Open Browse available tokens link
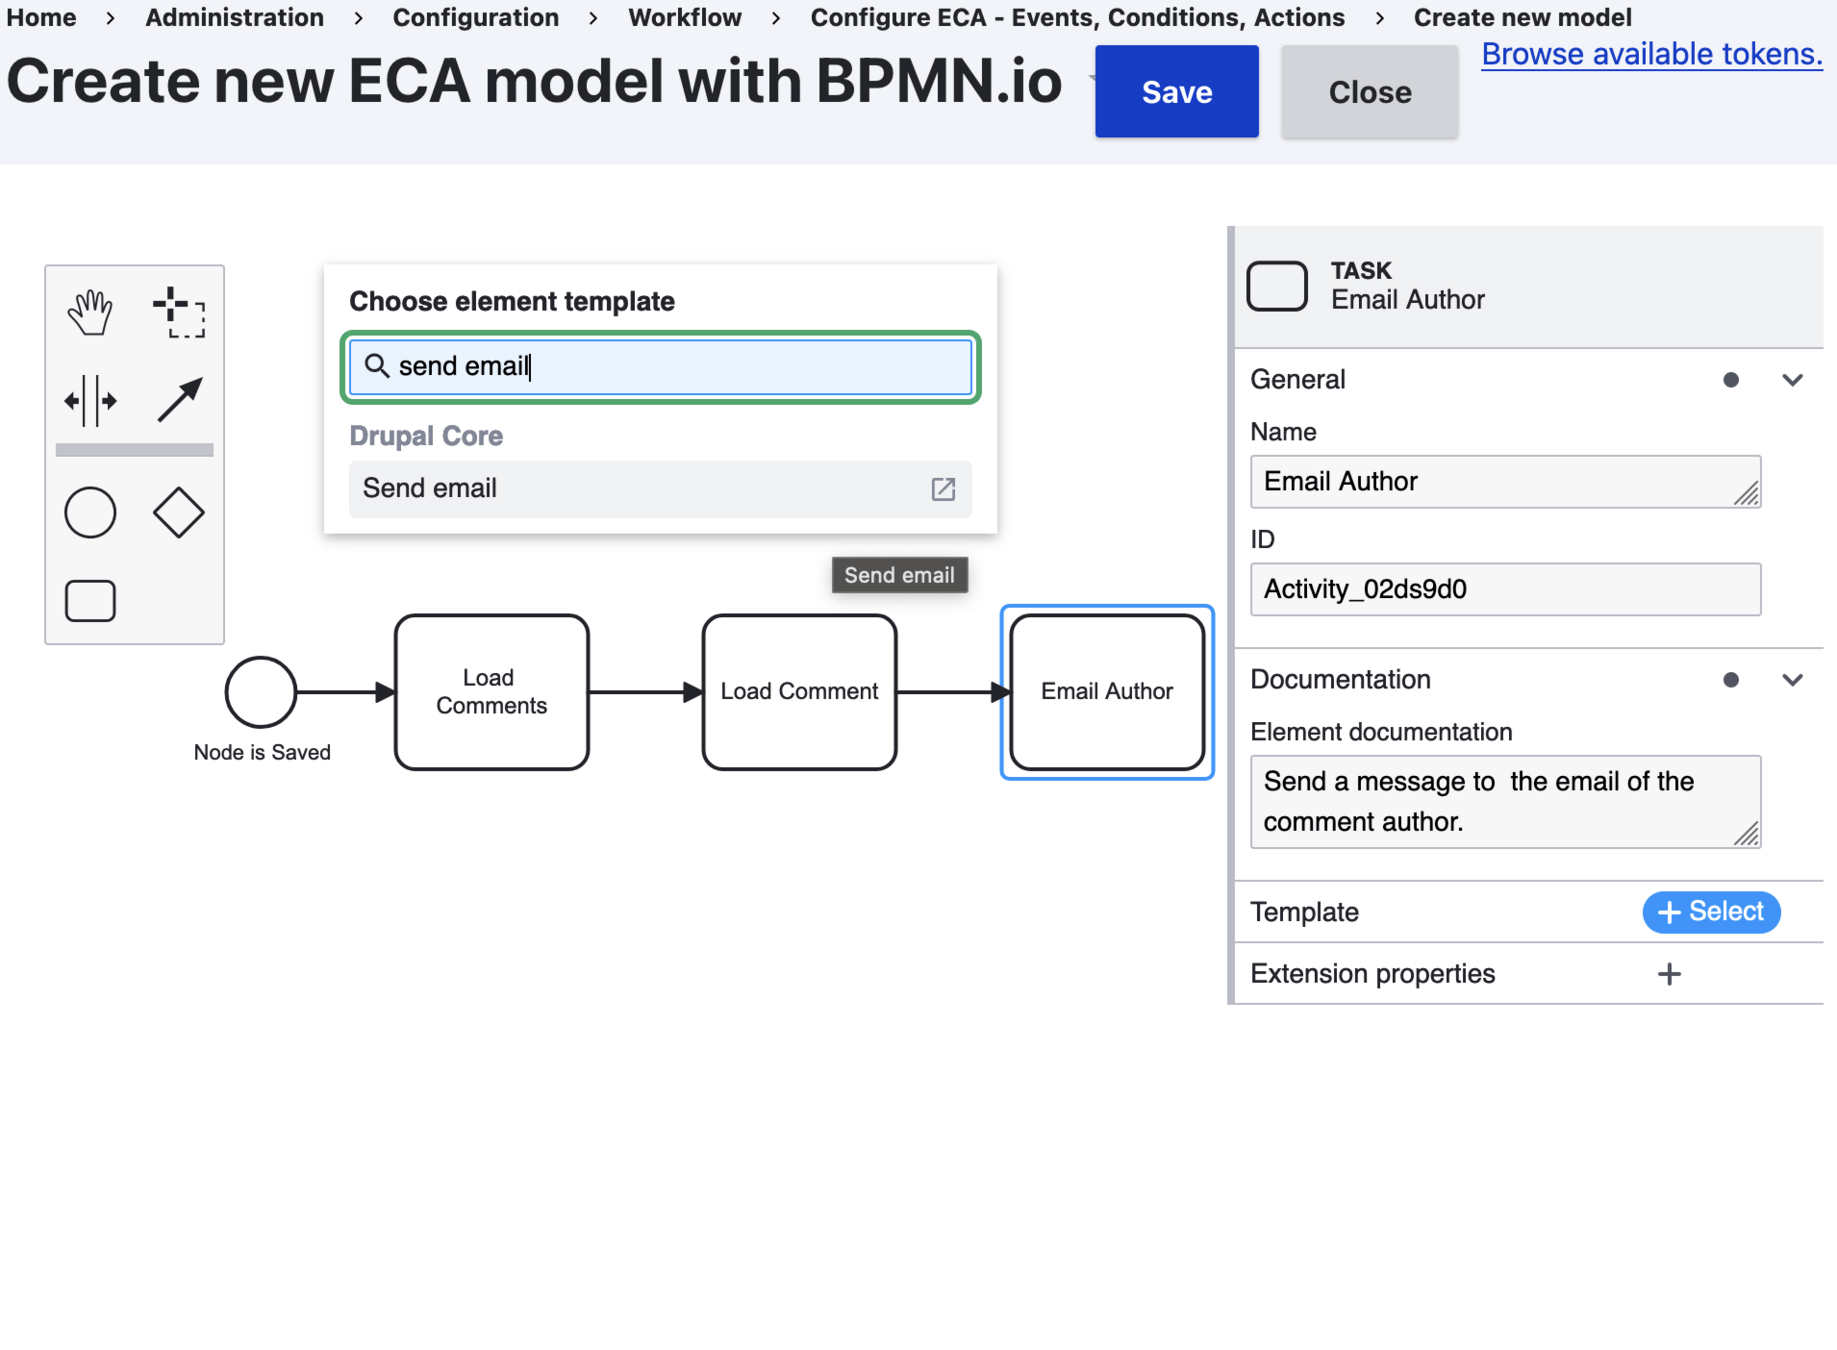Screen dimensions: 1837x1350 point(1652,54)
